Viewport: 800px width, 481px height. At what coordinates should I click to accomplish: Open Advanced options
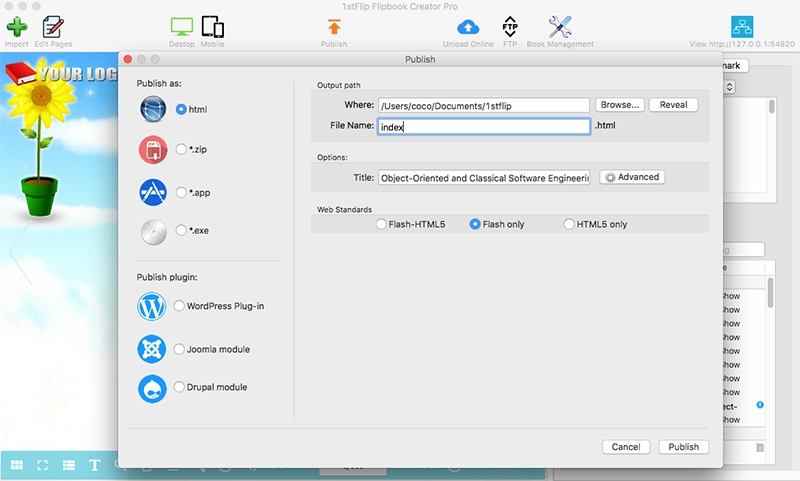click(632, 177)
